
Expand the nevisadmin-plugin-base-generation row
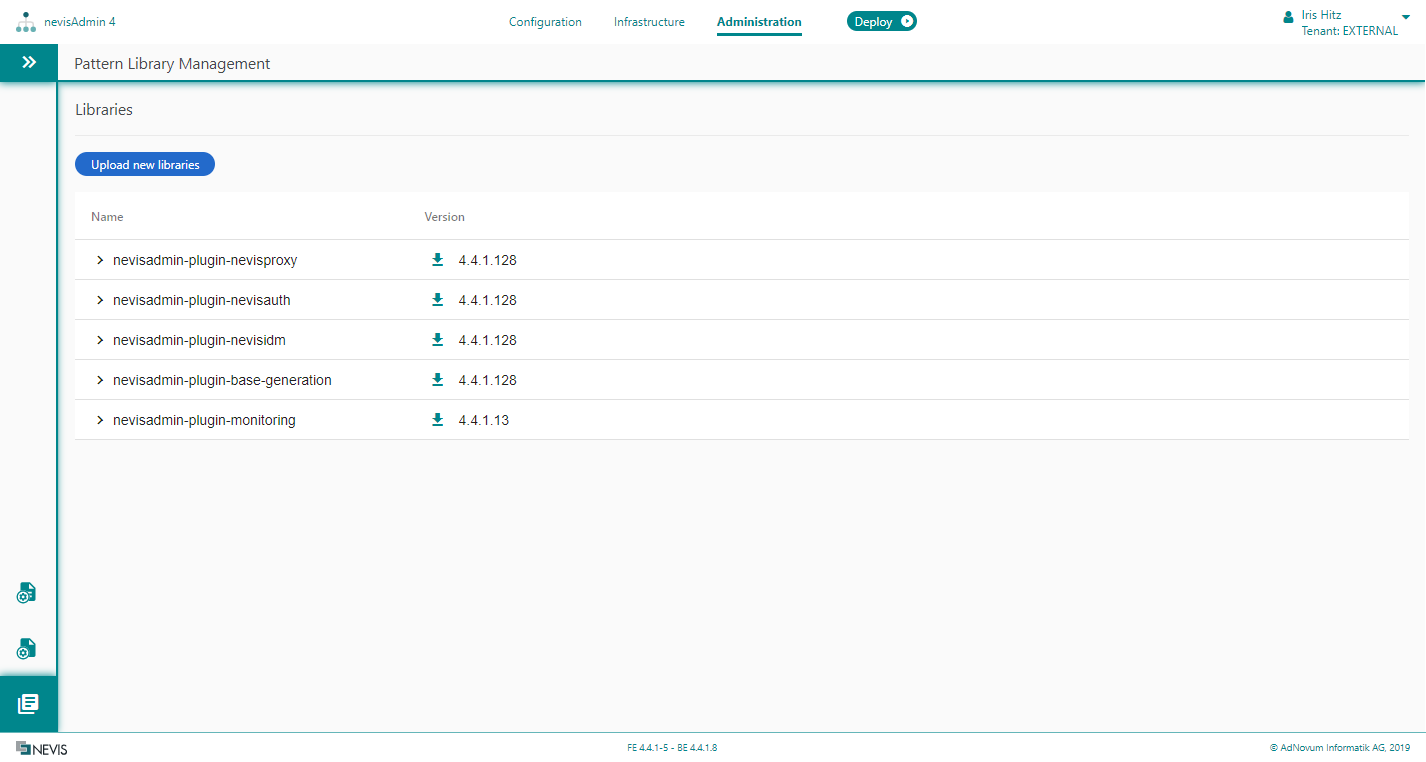click(x=100, y=380)
